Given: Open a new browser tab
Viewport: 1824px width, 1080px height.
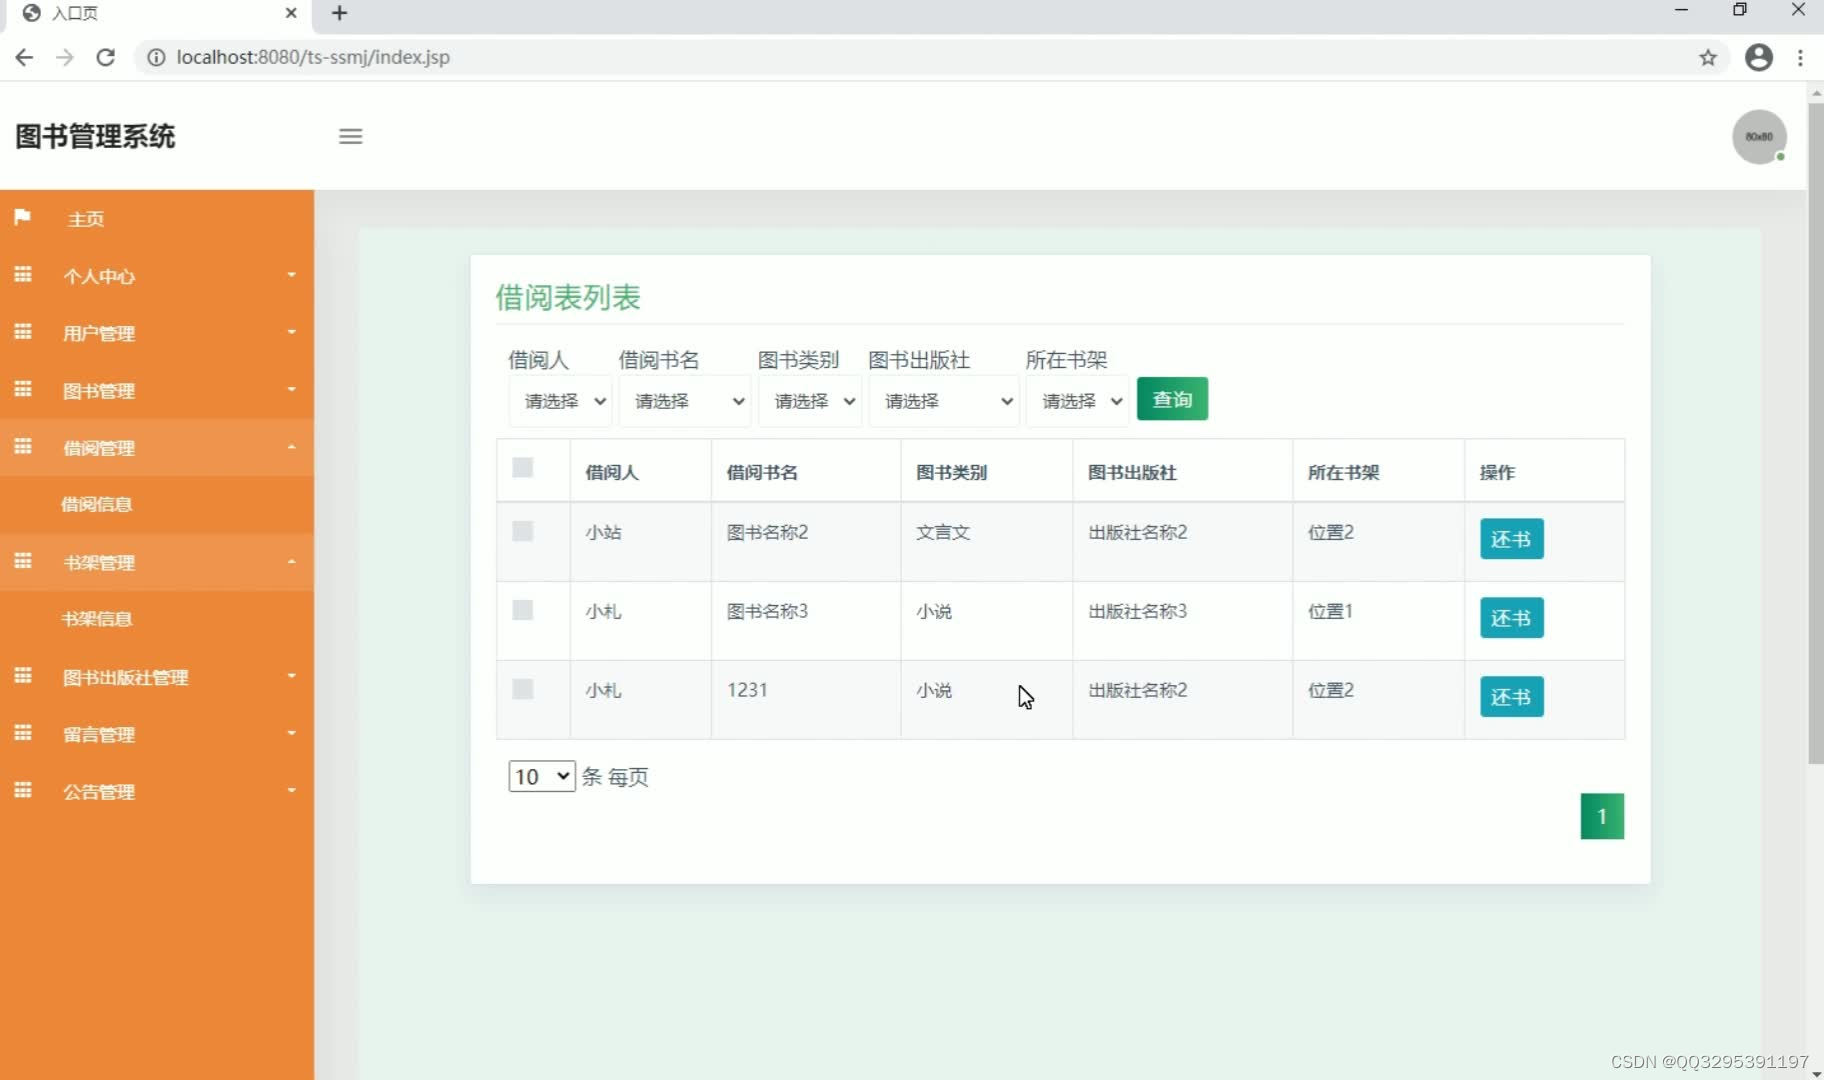Looking at the screenshot, I should 339,13.
